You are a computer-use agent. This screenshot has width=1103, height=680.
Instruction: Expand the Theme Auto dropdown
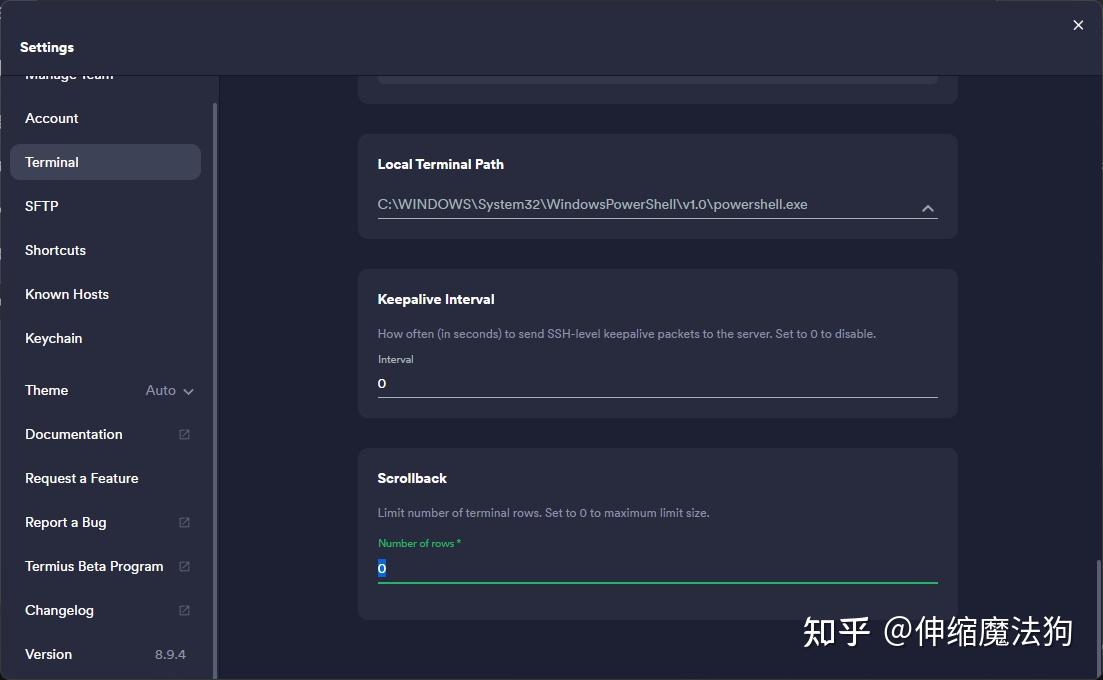(170, 390)
